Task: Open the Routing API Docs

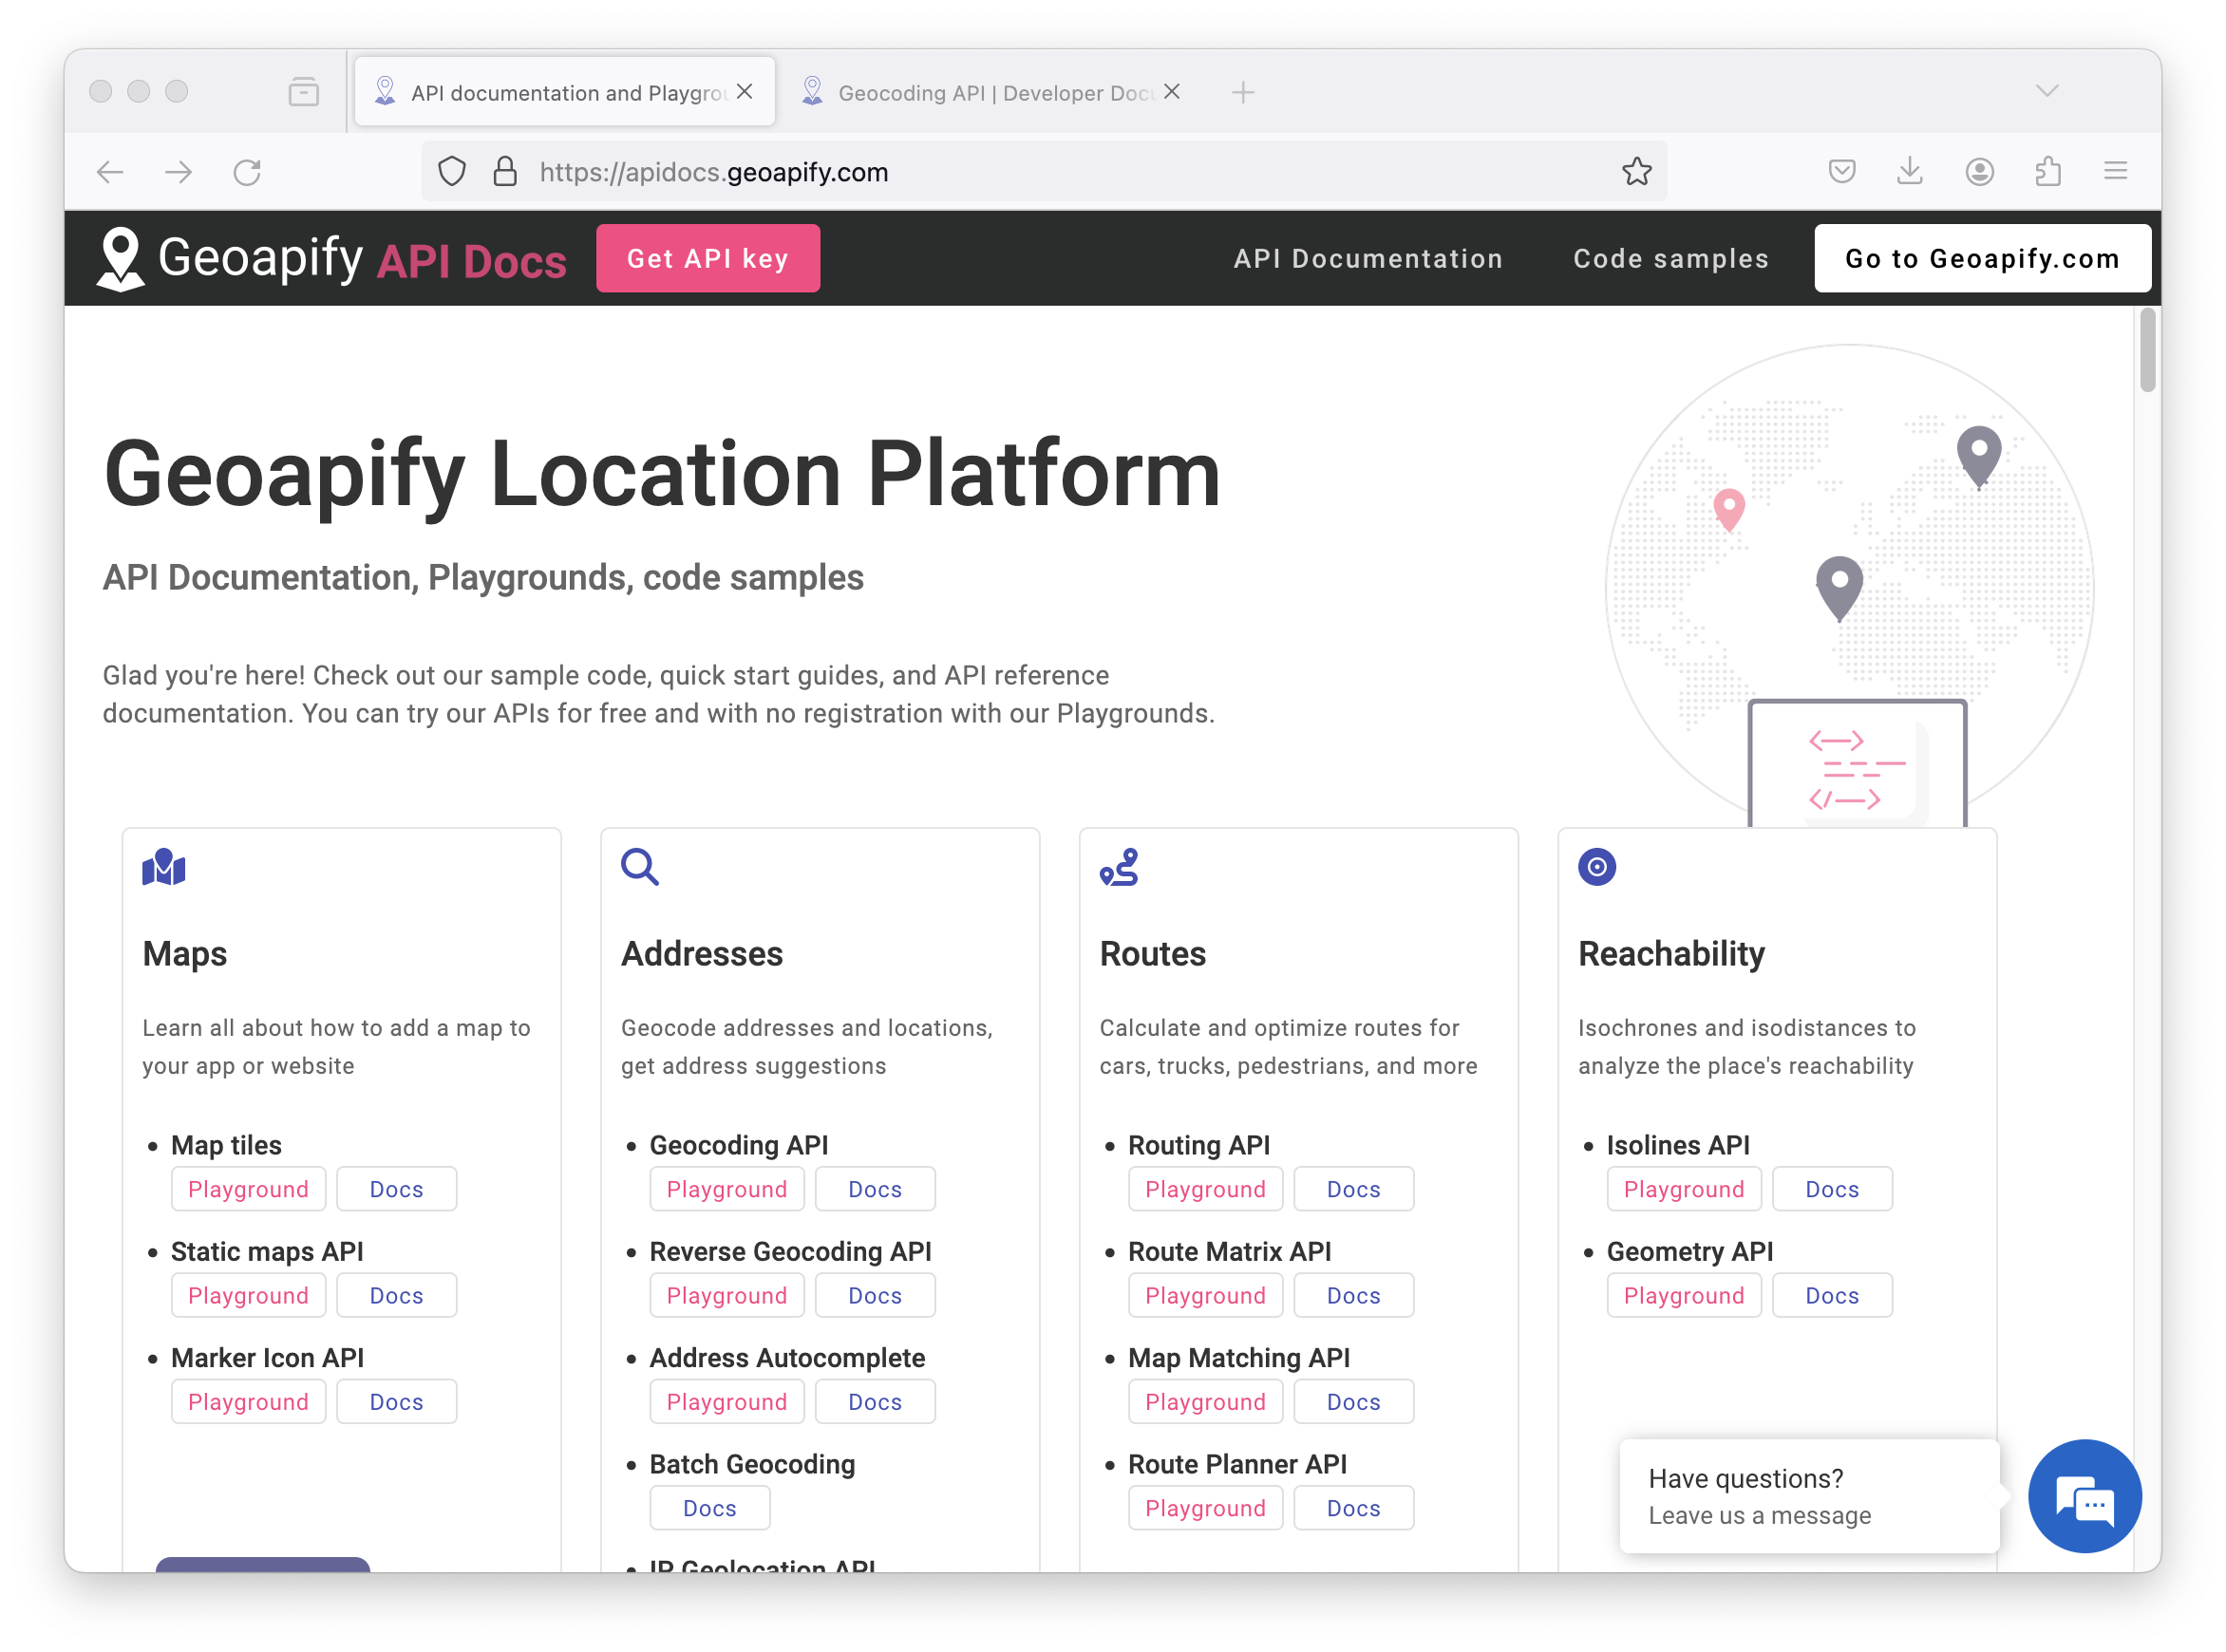Action: (1354, 1189)
